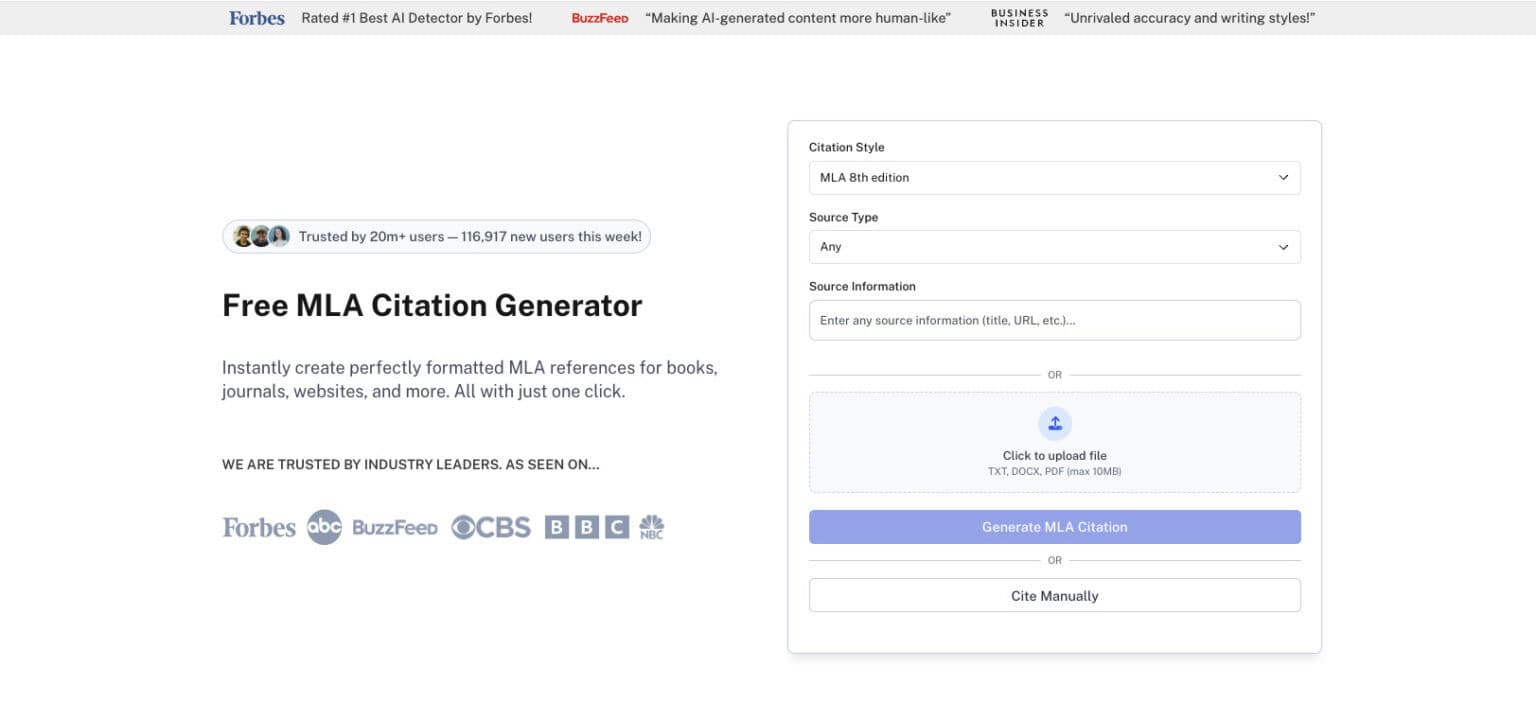Click the Cite Manually button
Viewport: 1536px width, 702px height.
pos(1054,596)
